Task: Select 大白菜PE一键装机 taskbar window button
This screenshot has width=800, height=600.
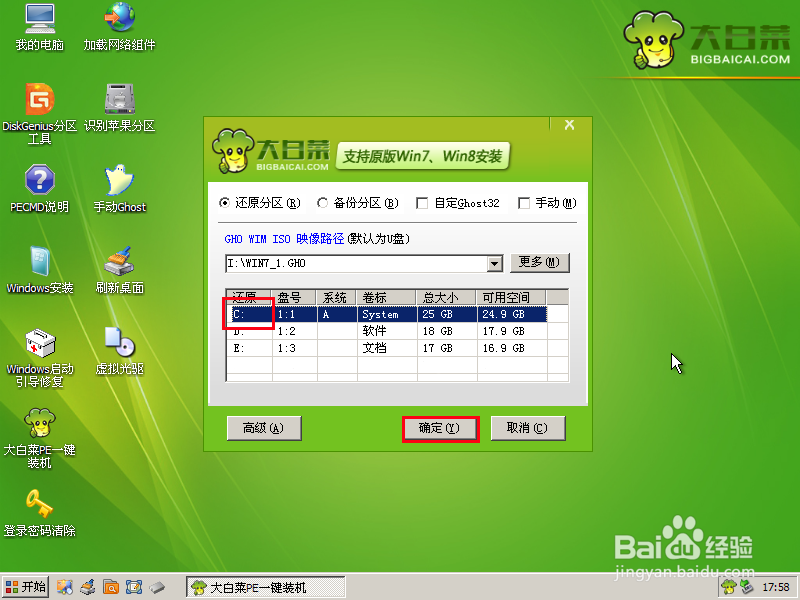Action: coord(265,587)
